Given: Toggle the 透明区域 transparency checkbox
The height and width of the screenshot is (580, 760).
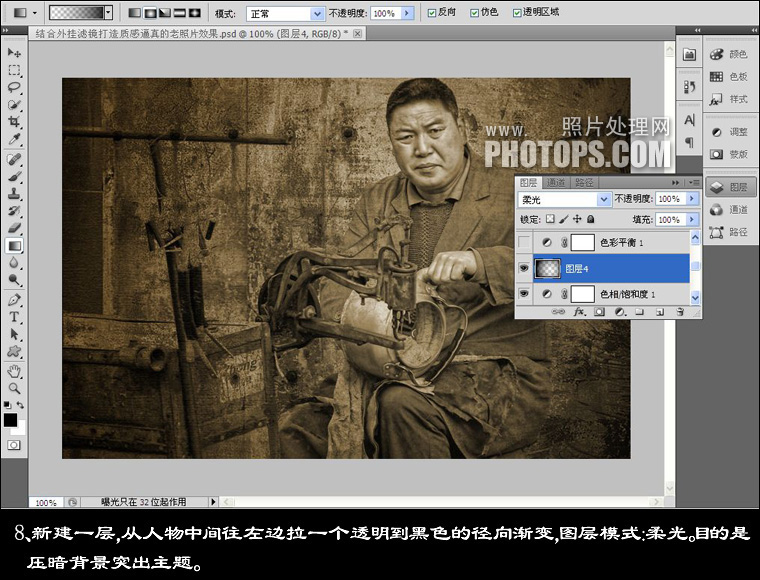Looking at the screenshot, I should point(517,13).
